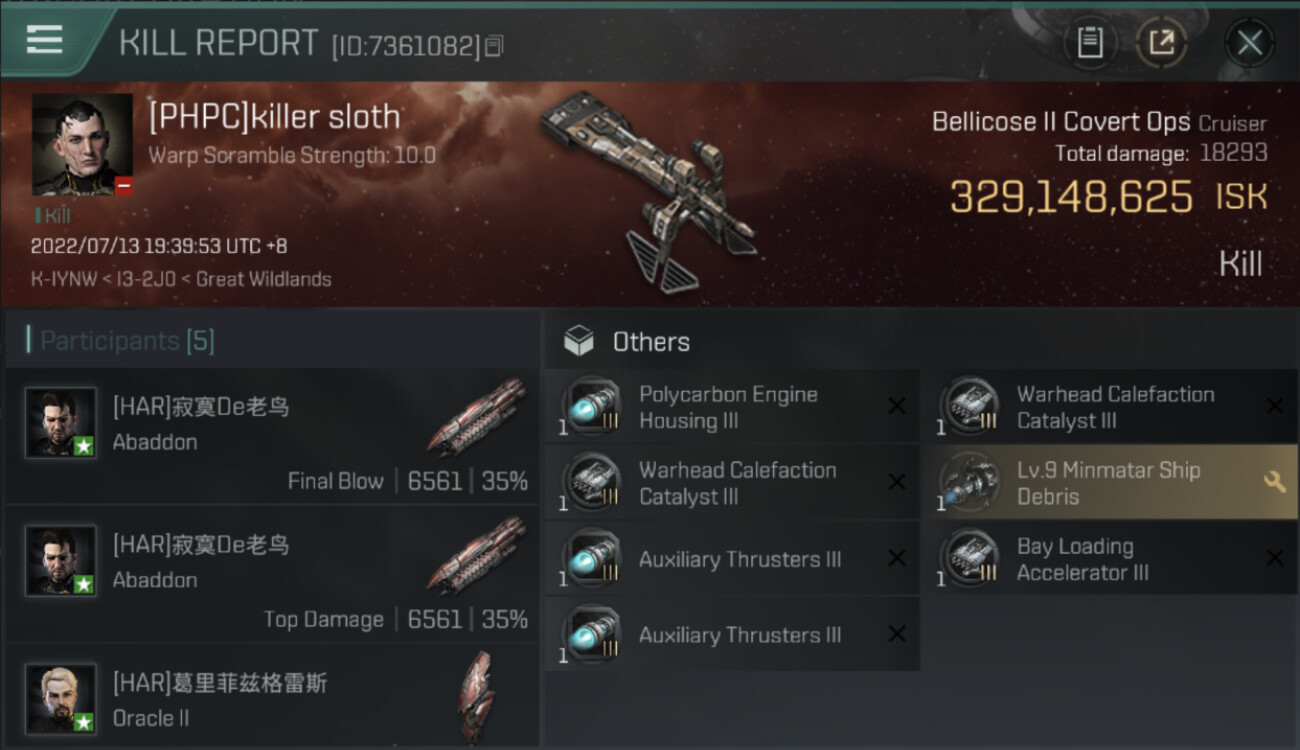Select the Bay Loading Accelerator III icon
Image resolution: width=1300 pixels, height=750 pixels.
[971, 559]
